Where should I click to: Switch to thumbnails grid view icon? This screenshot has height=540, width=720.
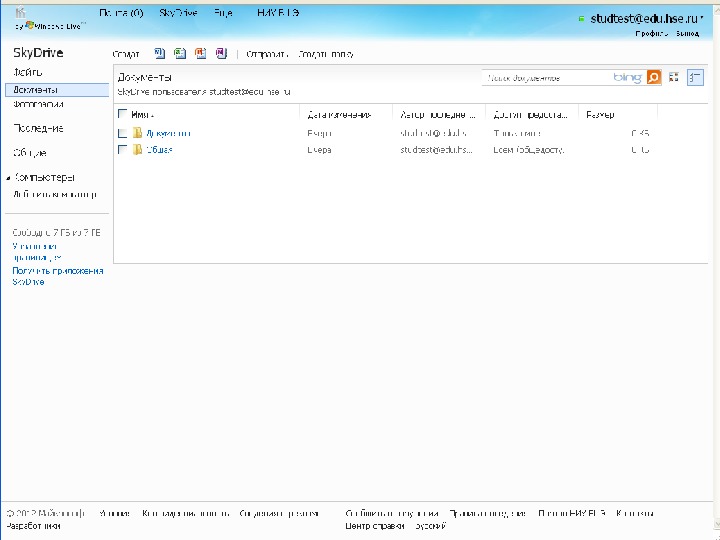pos(674,78)
